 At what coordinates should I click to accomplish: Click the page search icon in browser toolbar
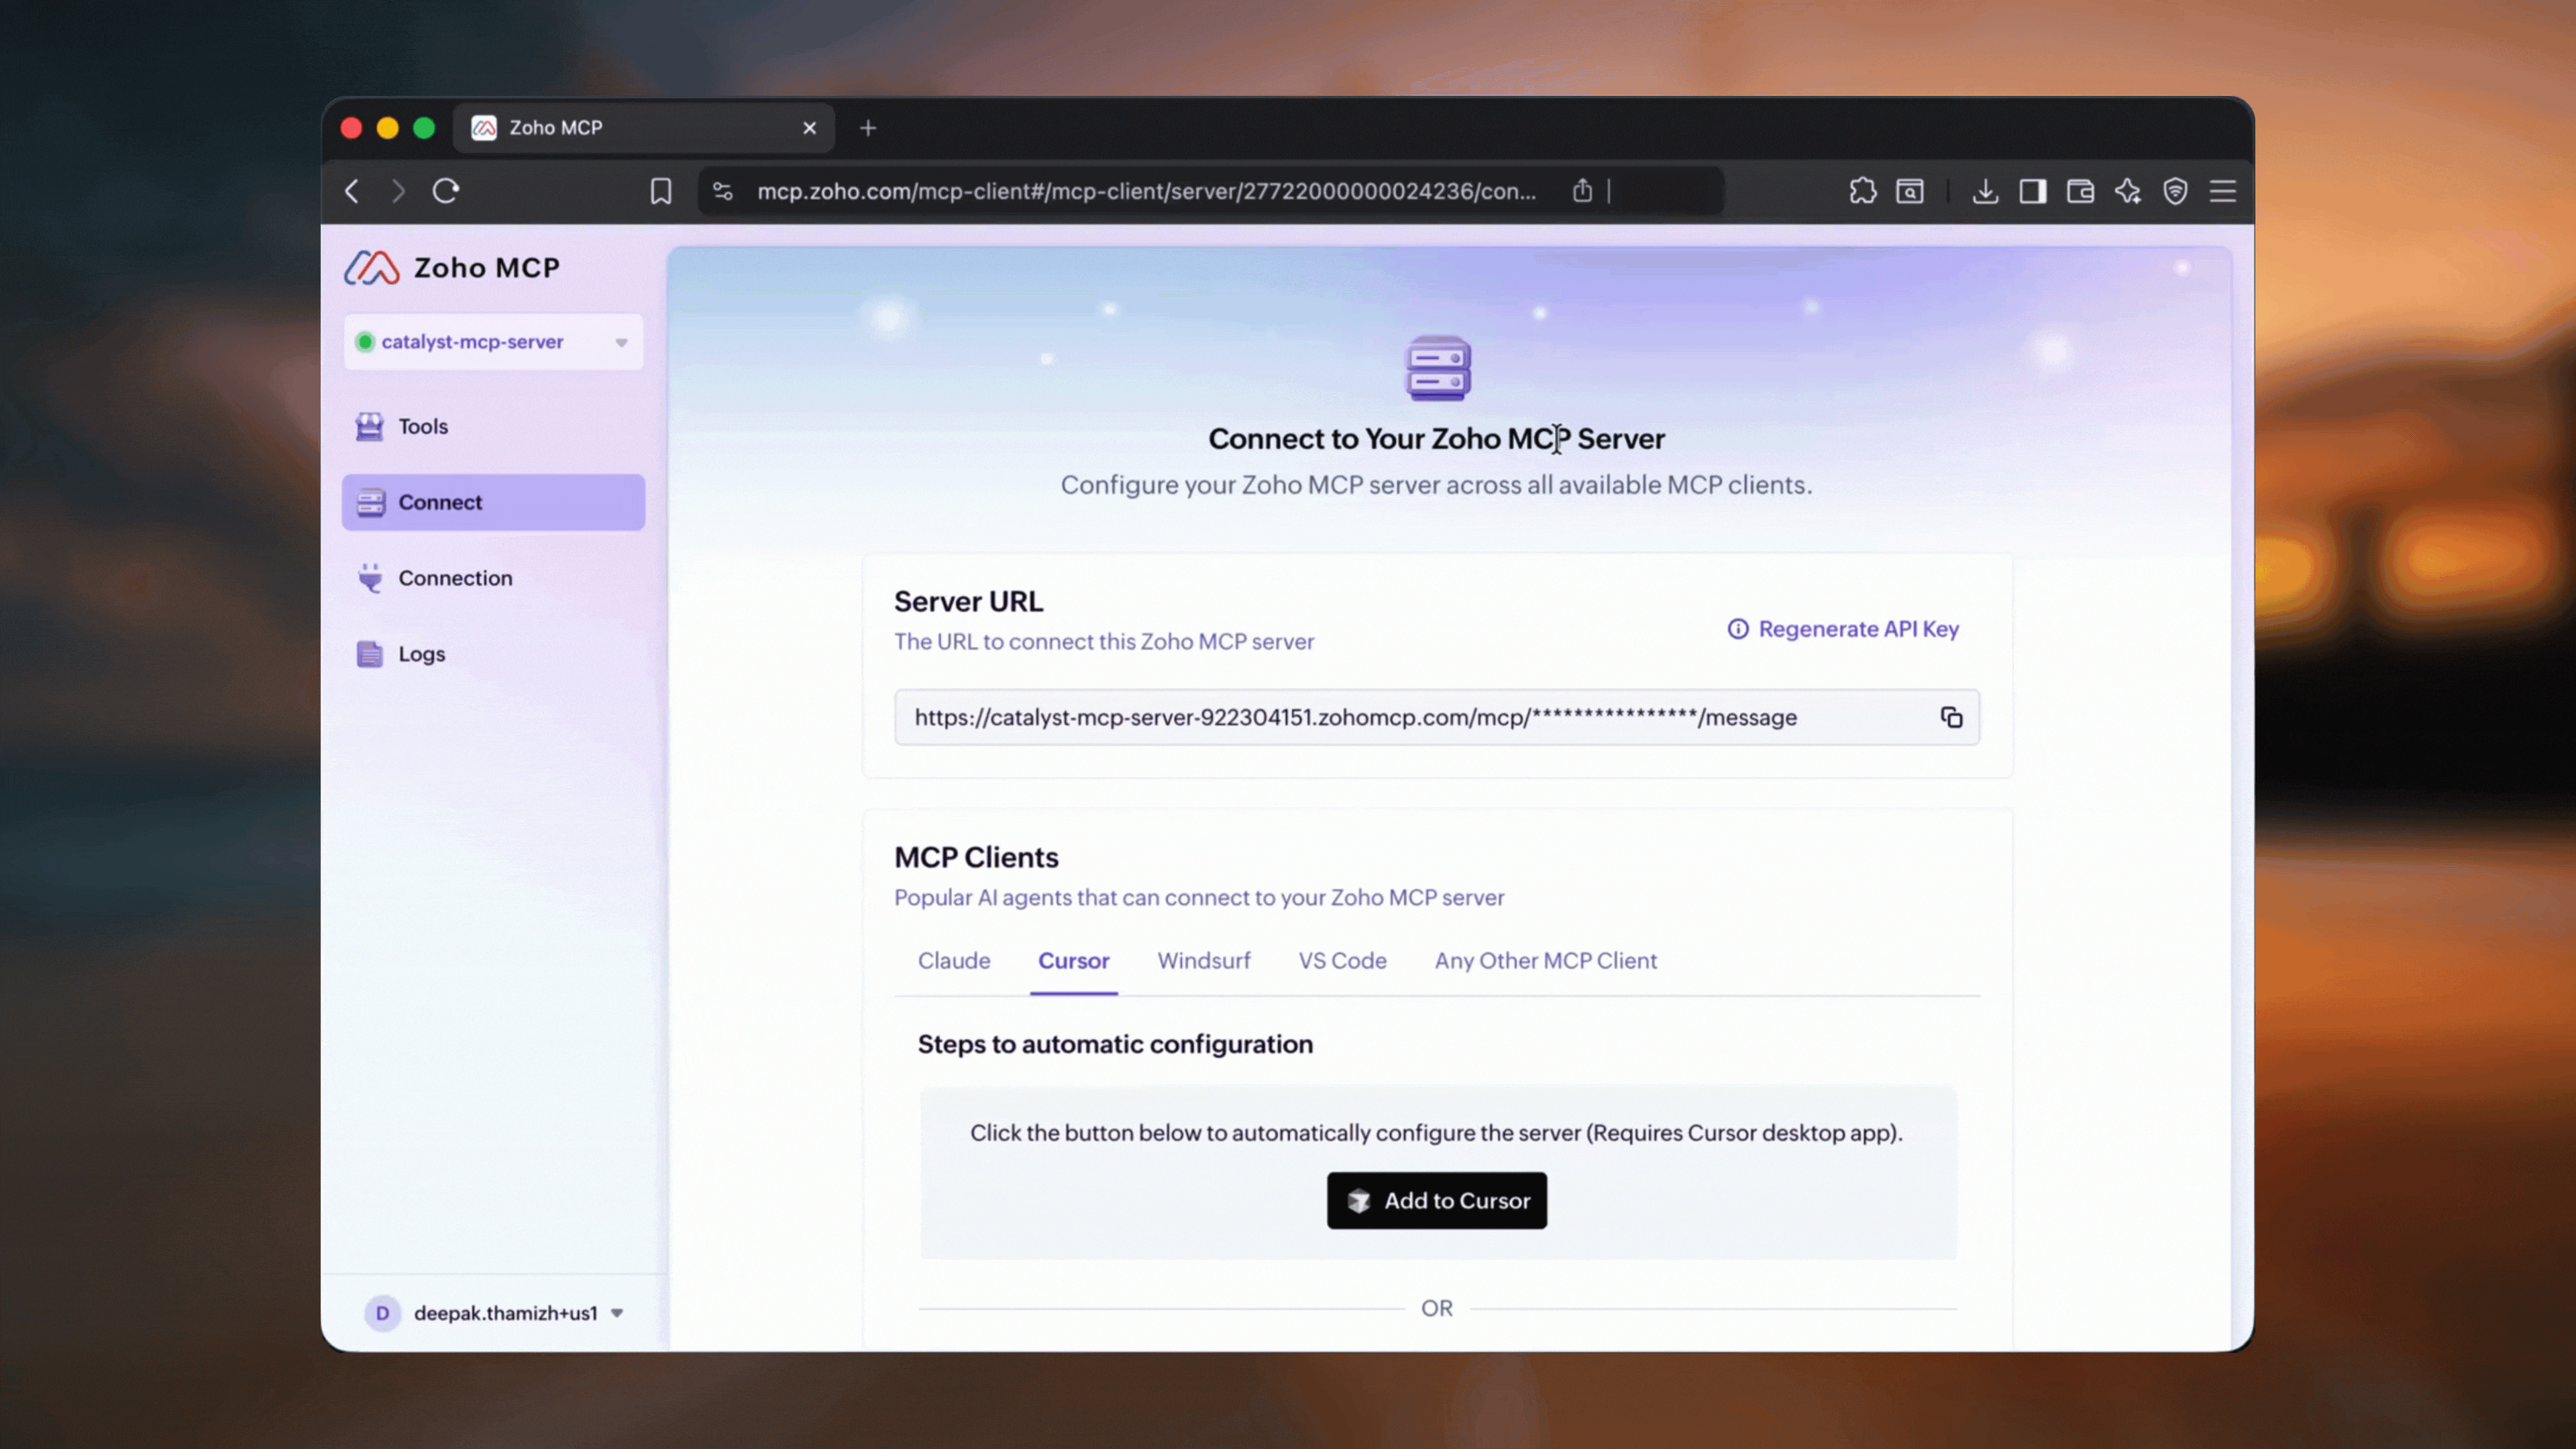(1910, 191)
